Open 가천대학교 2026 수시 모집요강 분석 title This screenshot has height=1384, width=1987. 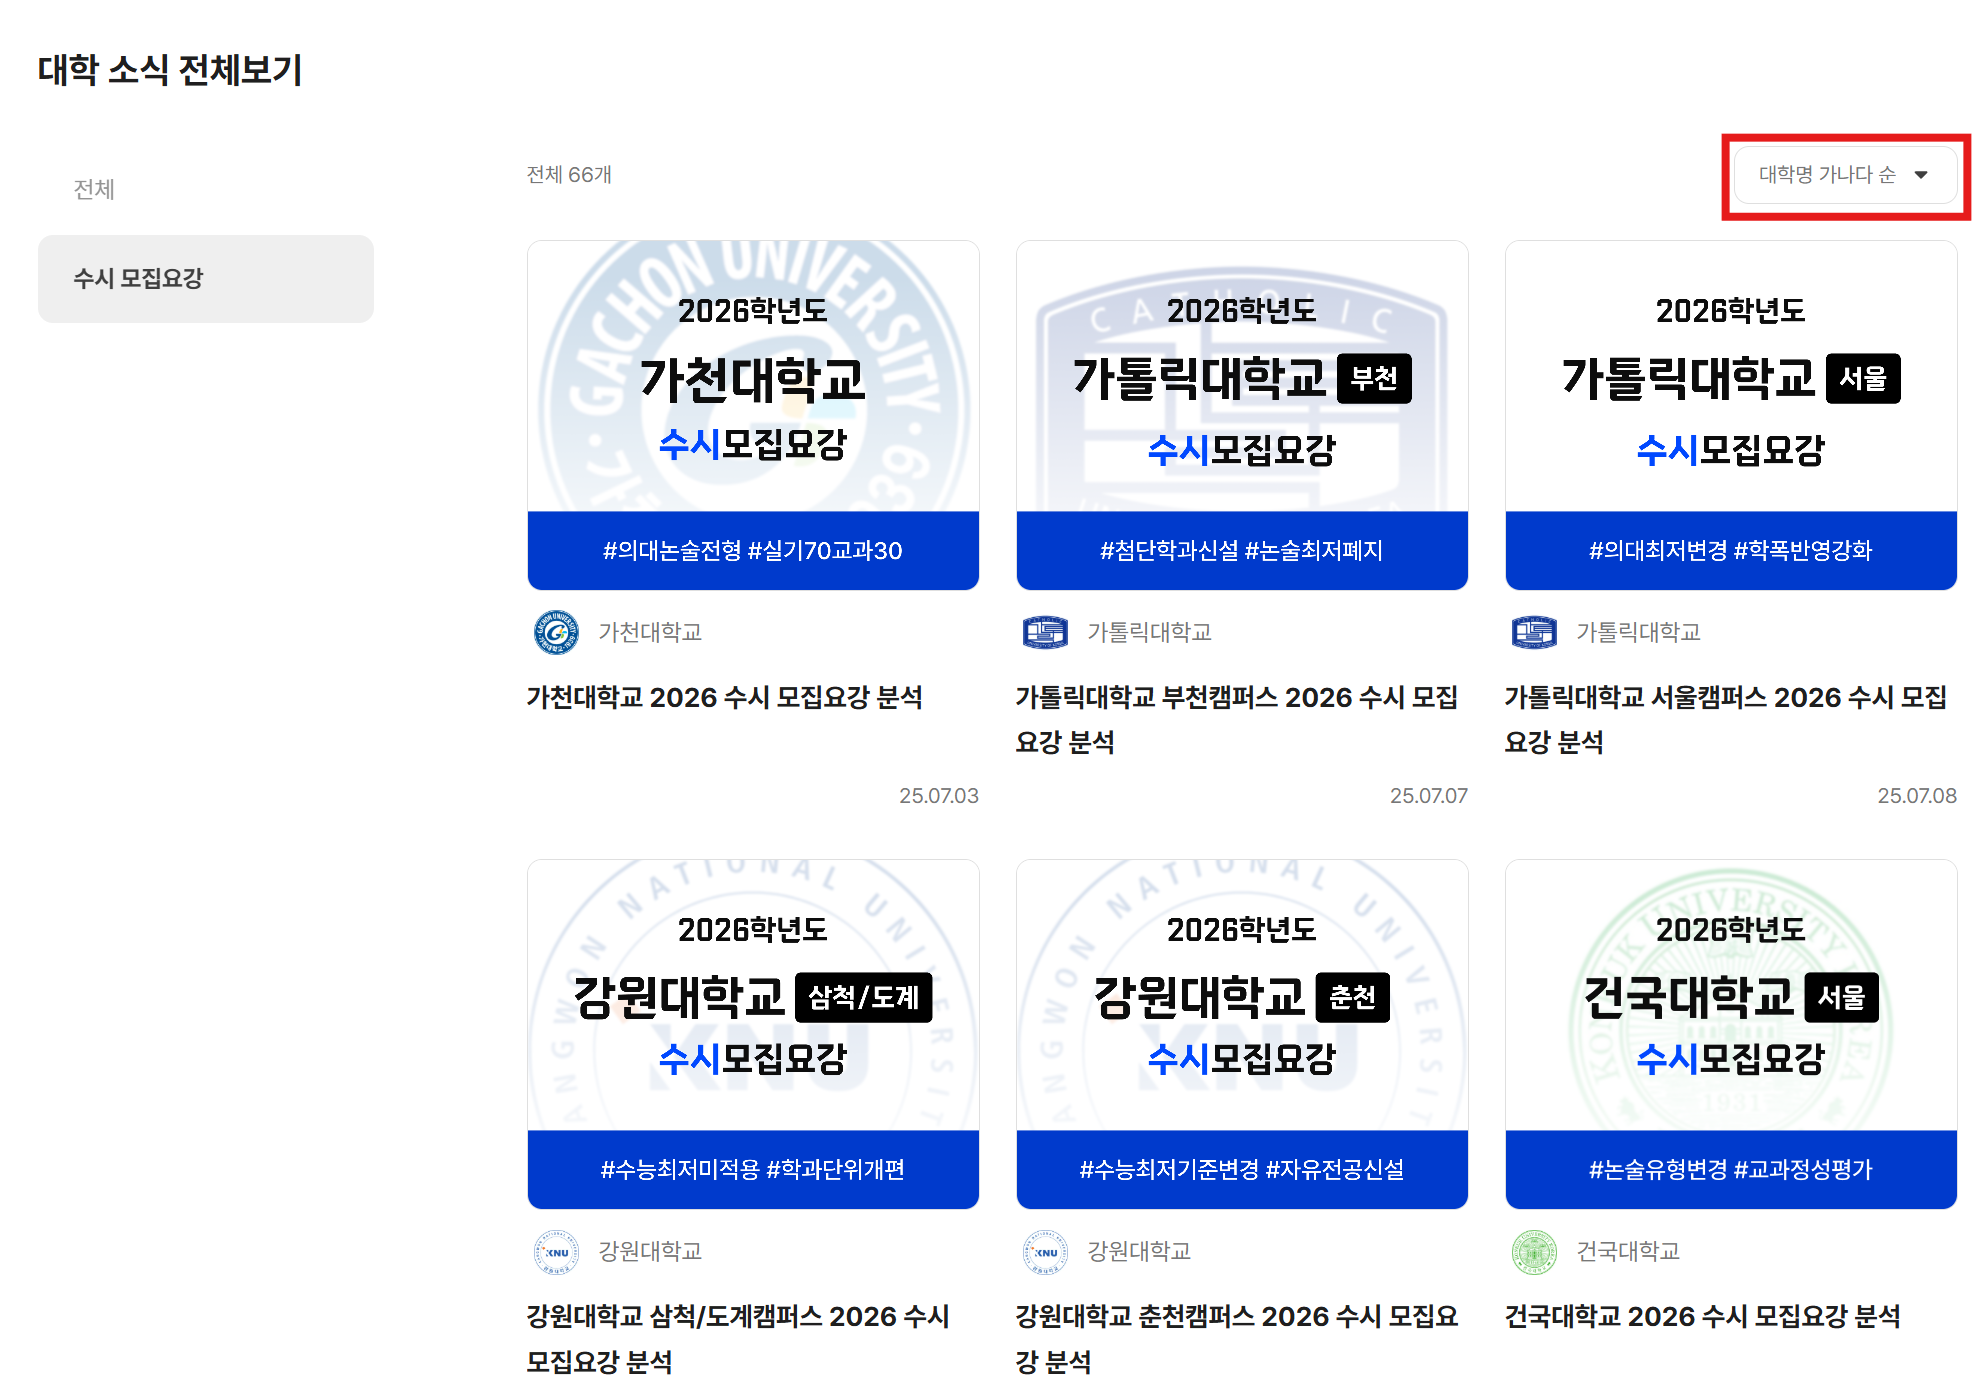[724, 697]
